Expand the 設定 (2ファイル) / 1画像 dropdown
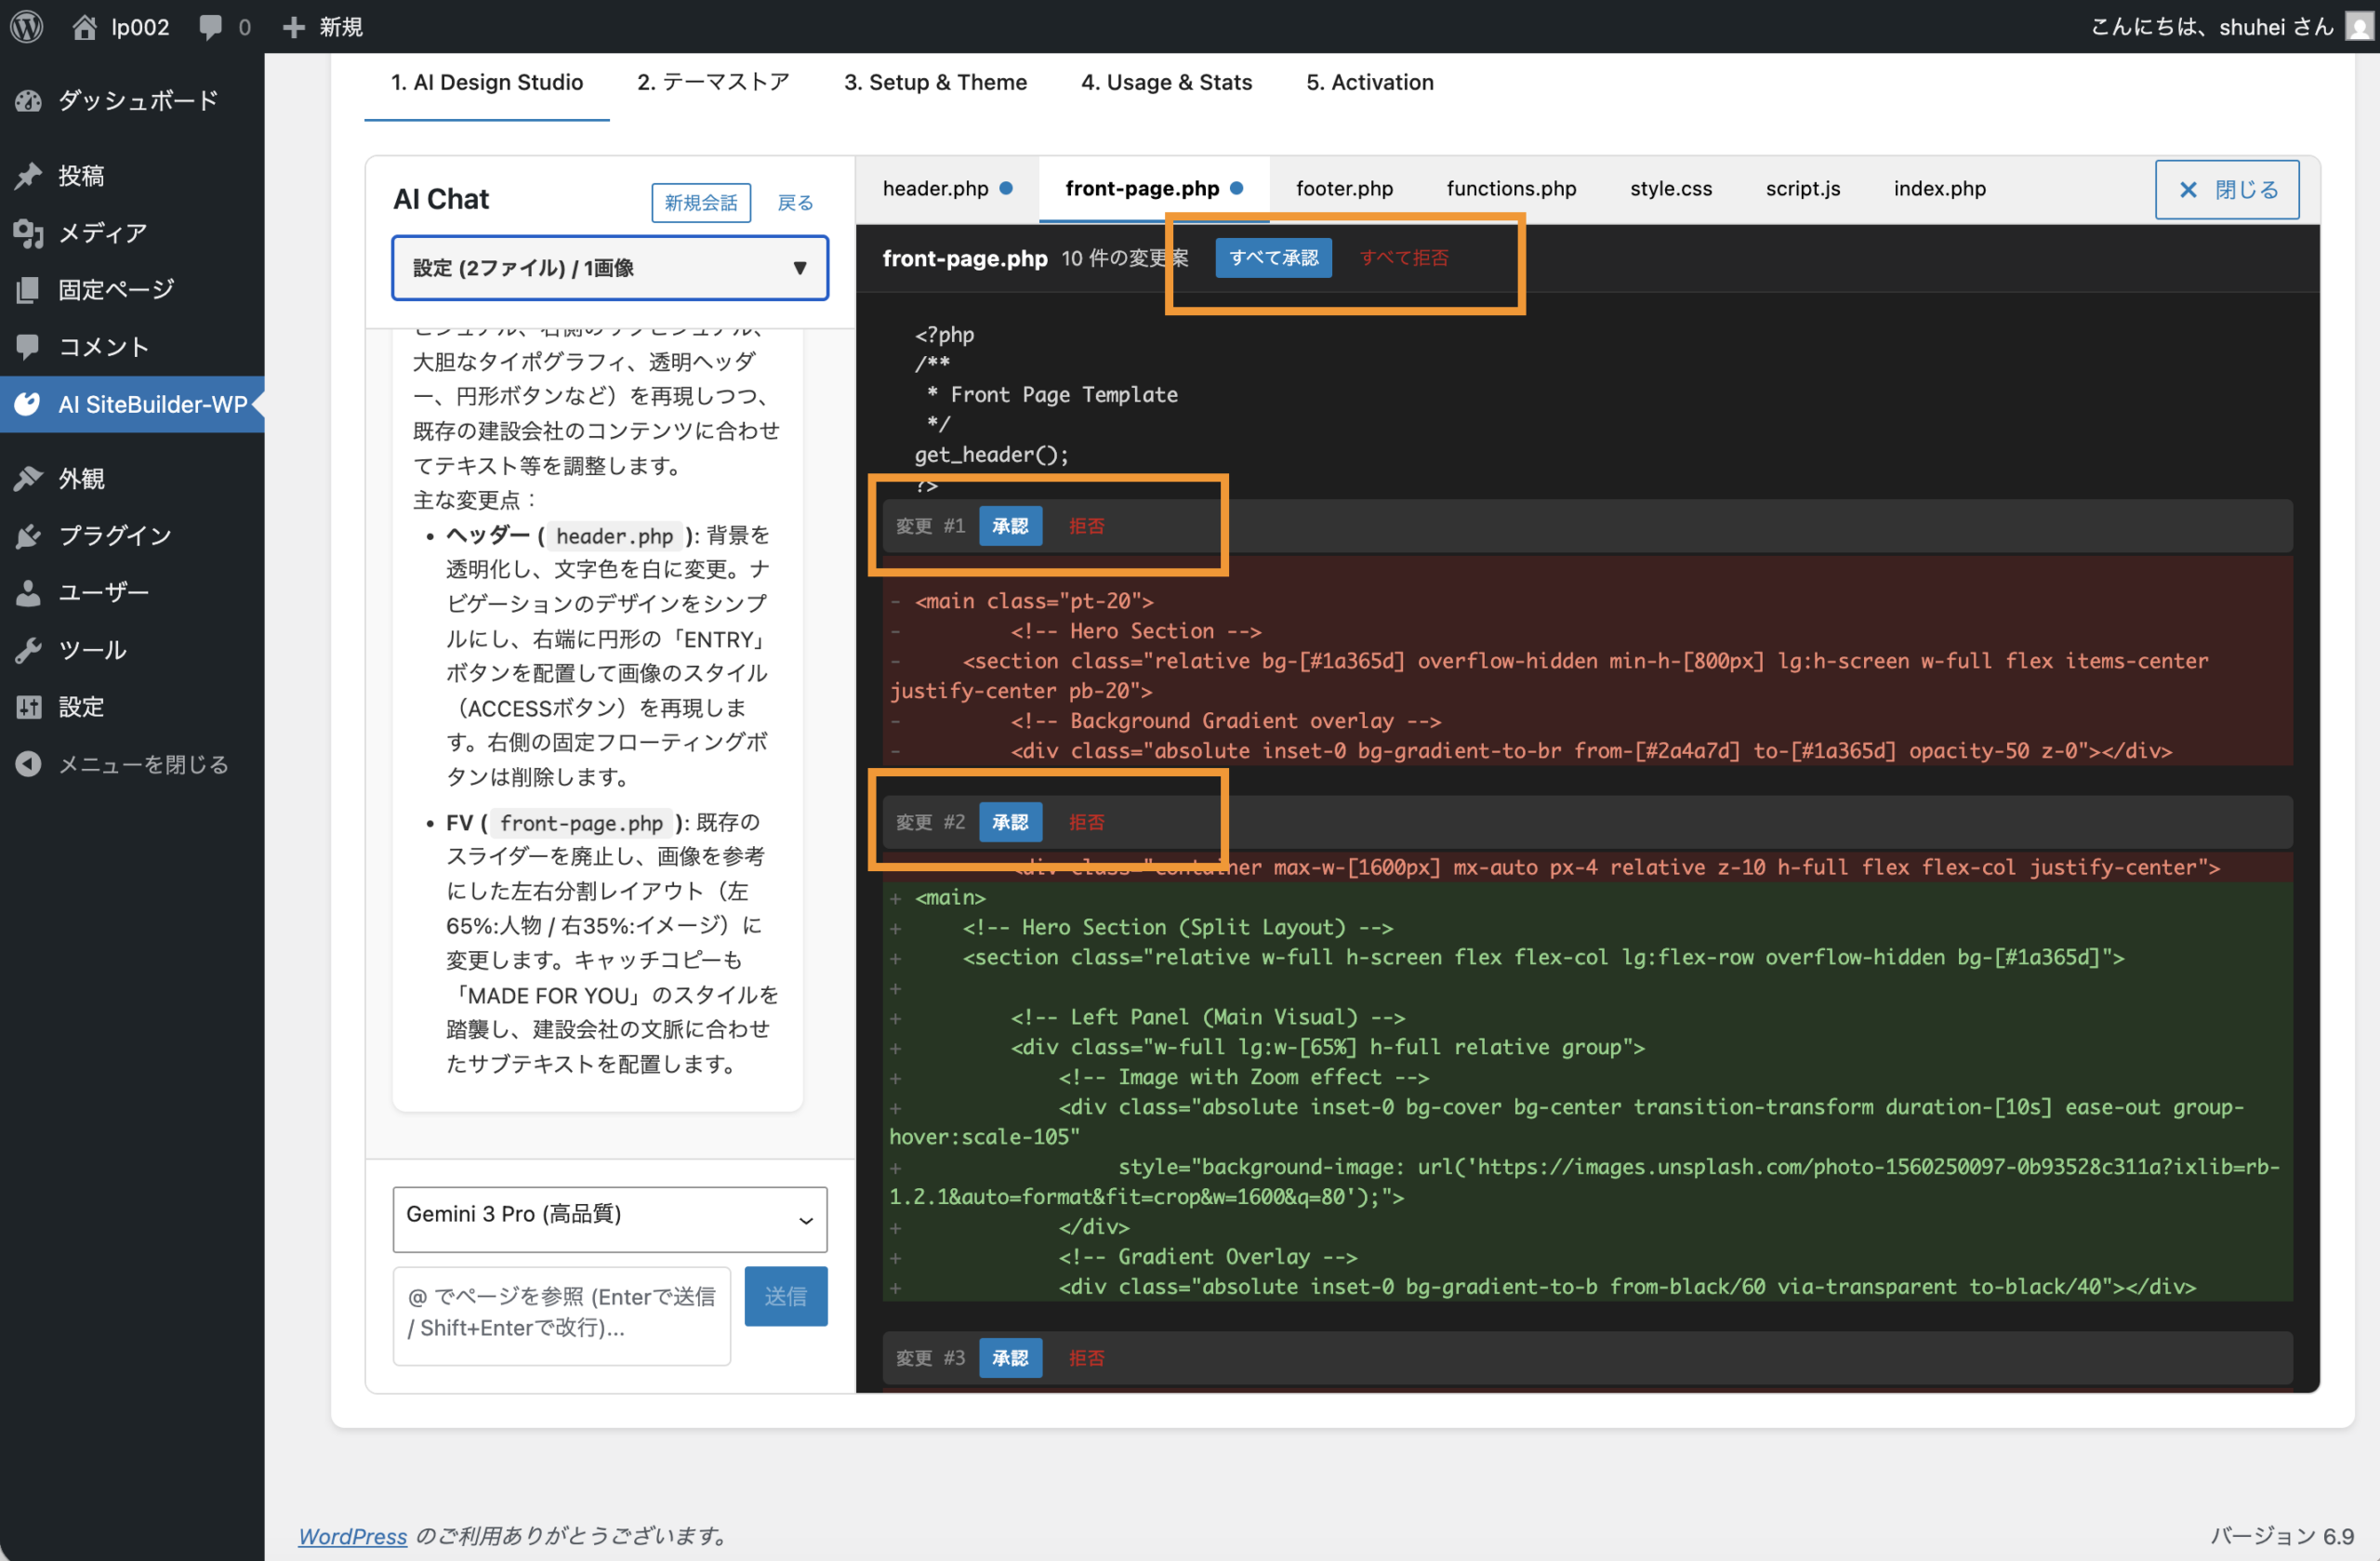 pyautogui.click(x=609, y=268)
